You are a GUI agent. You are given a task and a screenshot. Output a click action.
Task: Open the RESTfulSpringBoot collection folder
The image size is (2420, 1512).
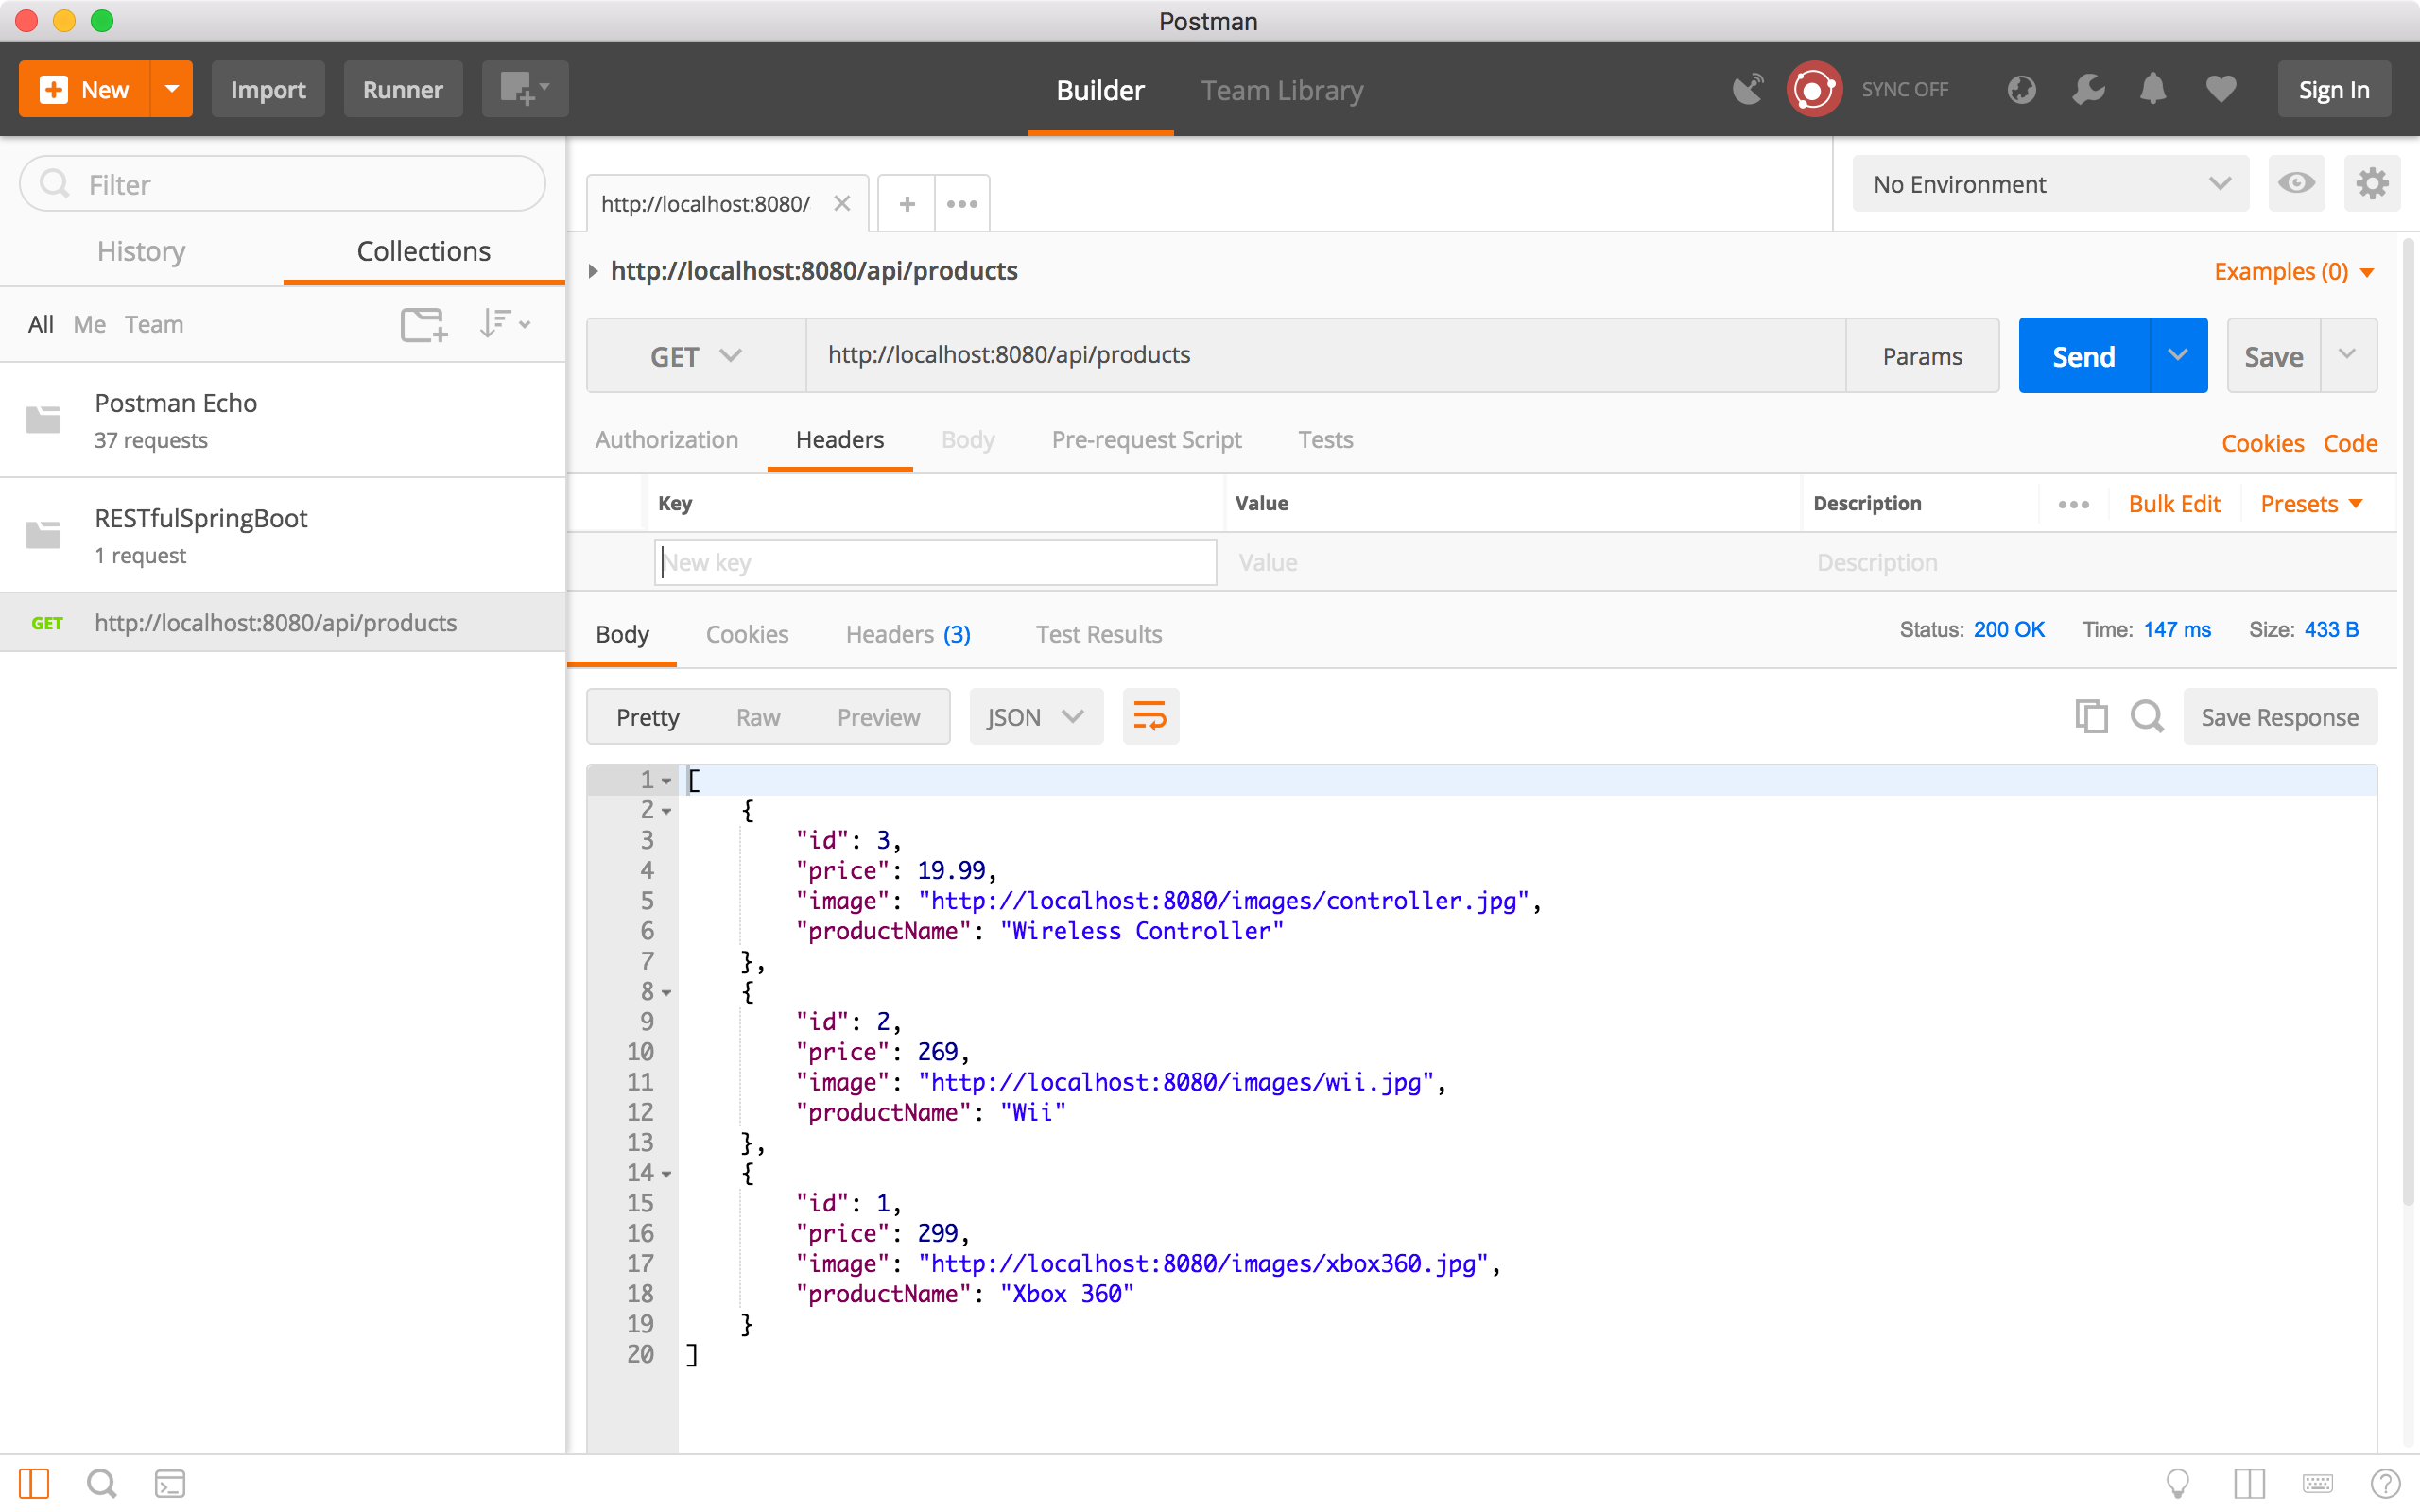[x=283, y=535]
